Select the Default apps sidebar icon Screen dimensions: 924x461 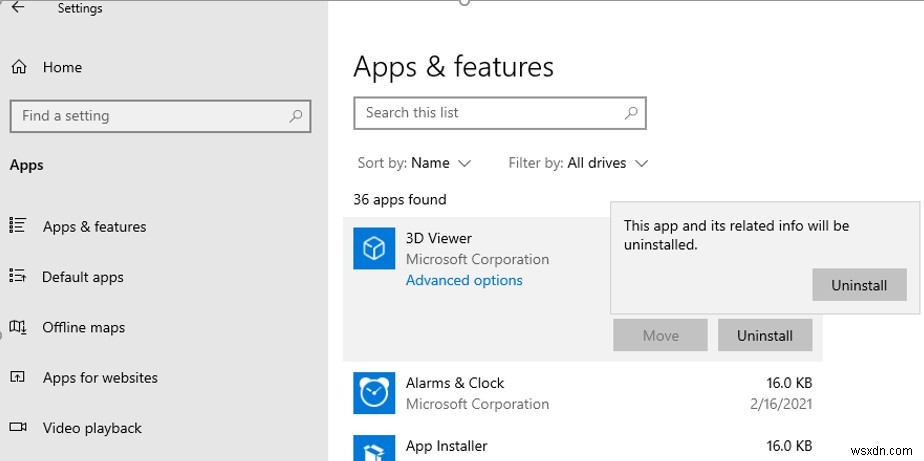tap(18, 276)
